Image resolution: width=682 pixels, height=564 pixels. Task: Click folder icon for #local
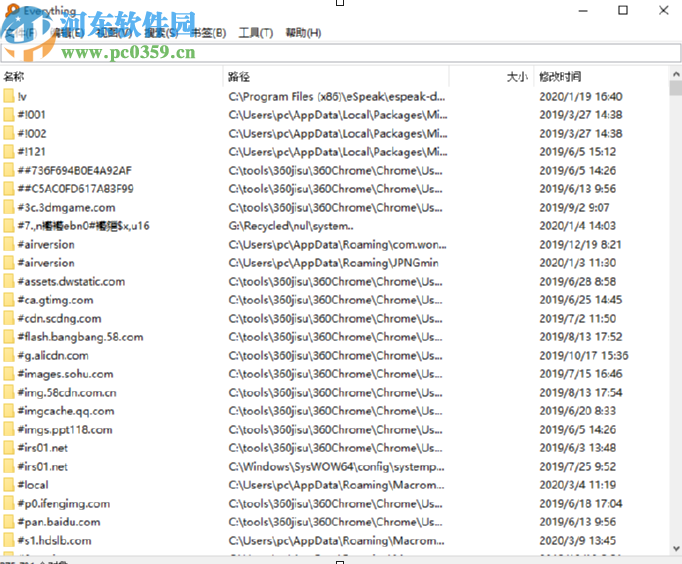(9, 485)
